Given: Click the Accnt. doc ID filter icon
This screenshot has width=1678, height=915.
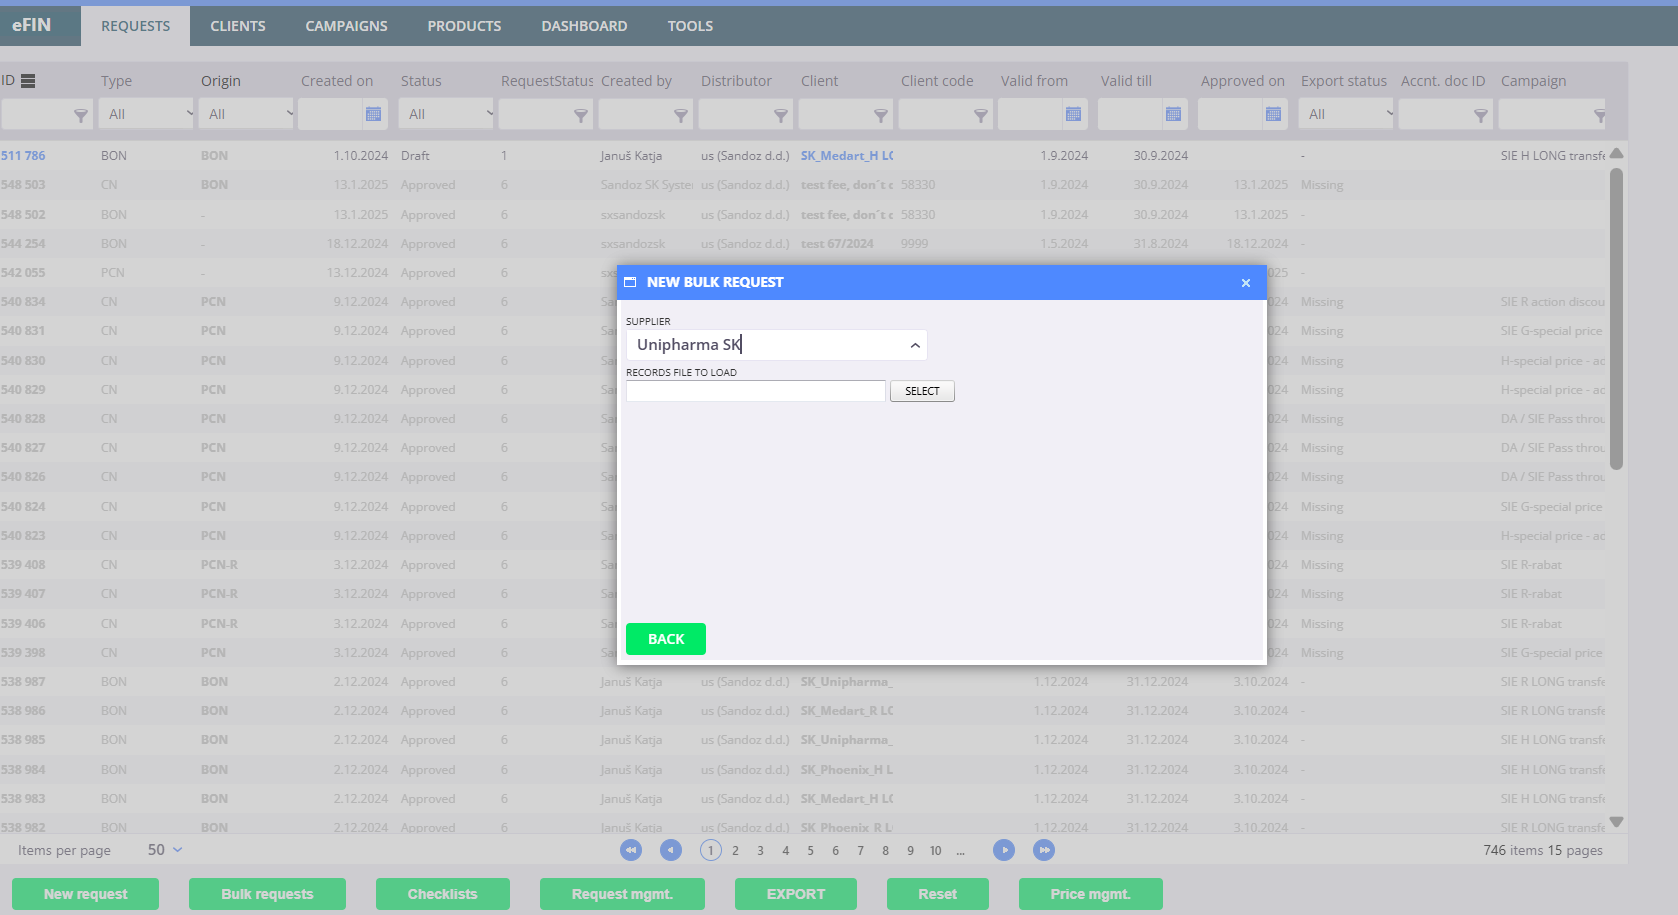Looking at the screenshot, I should pyautogui.click(x=1481, y=115).
